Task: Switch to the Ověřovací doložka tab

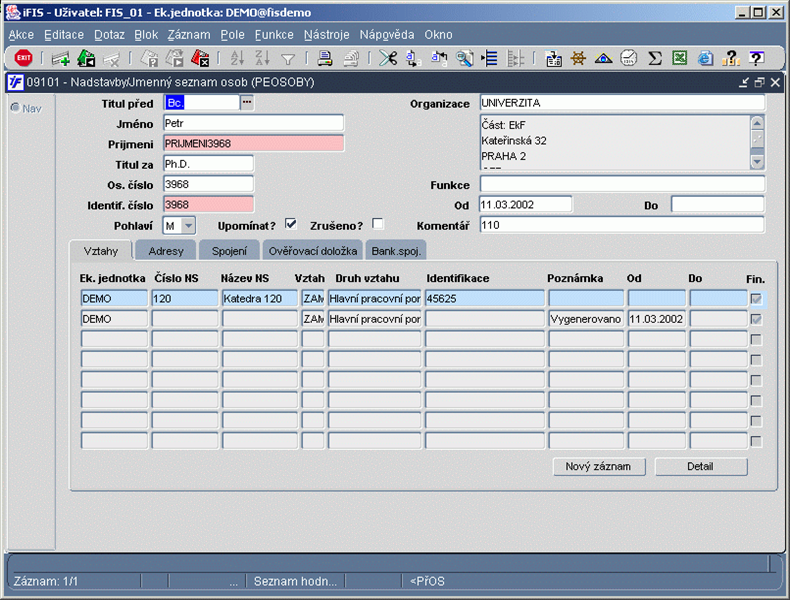Action: pos(312,251)
